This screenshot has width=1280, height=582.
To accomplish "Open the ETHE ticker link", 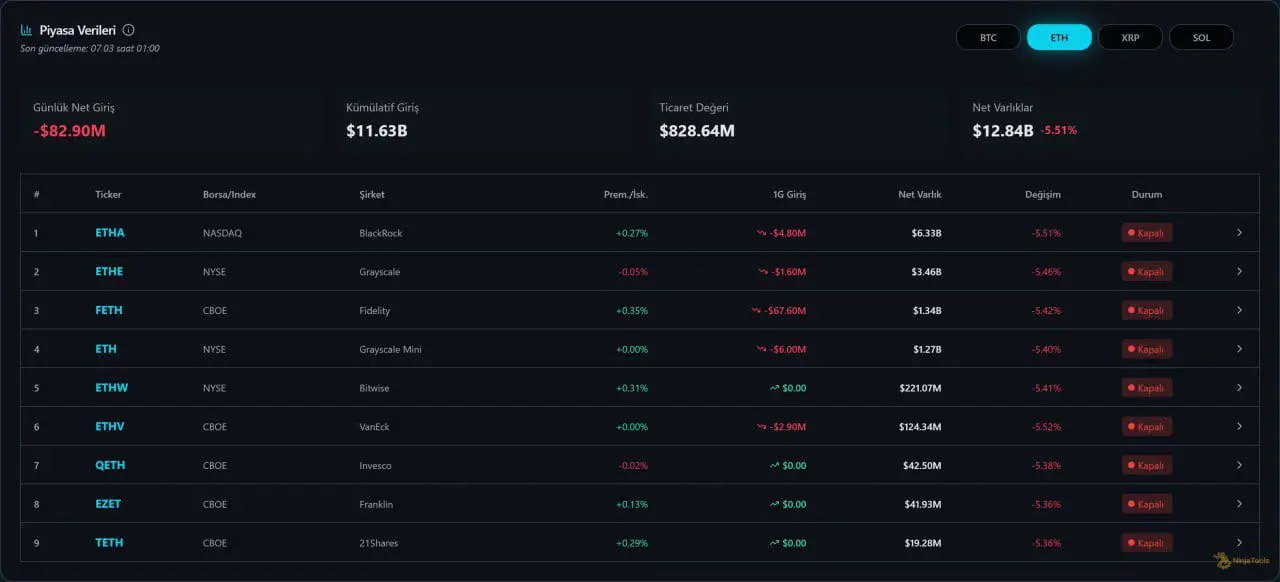I will [x=109, y=272].
